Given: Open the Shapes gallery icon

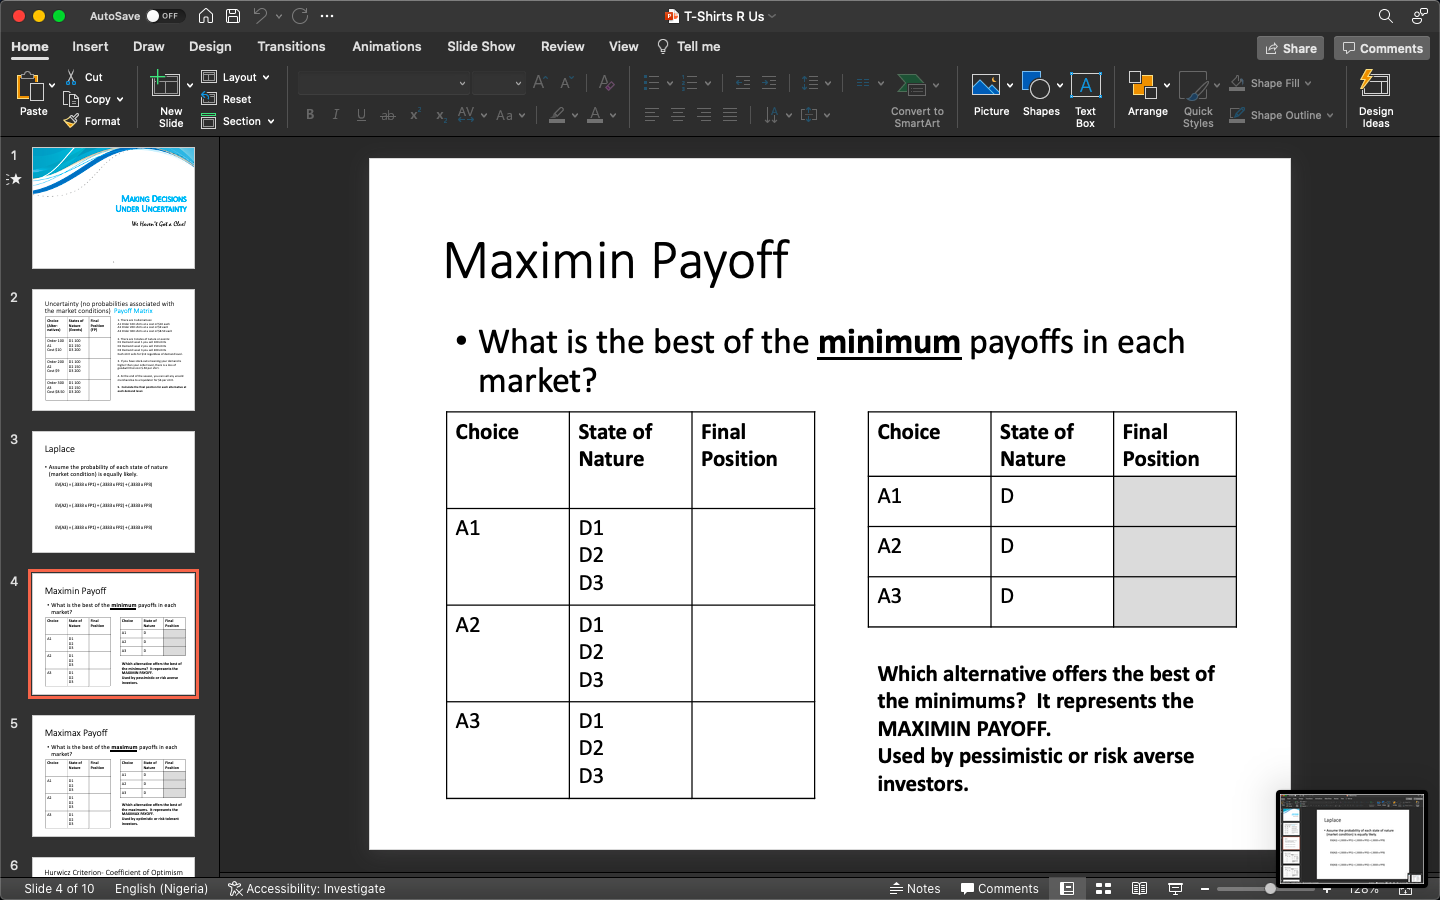Looking at the screenshot, I should pyautogui.click(x=1036, y=86).
